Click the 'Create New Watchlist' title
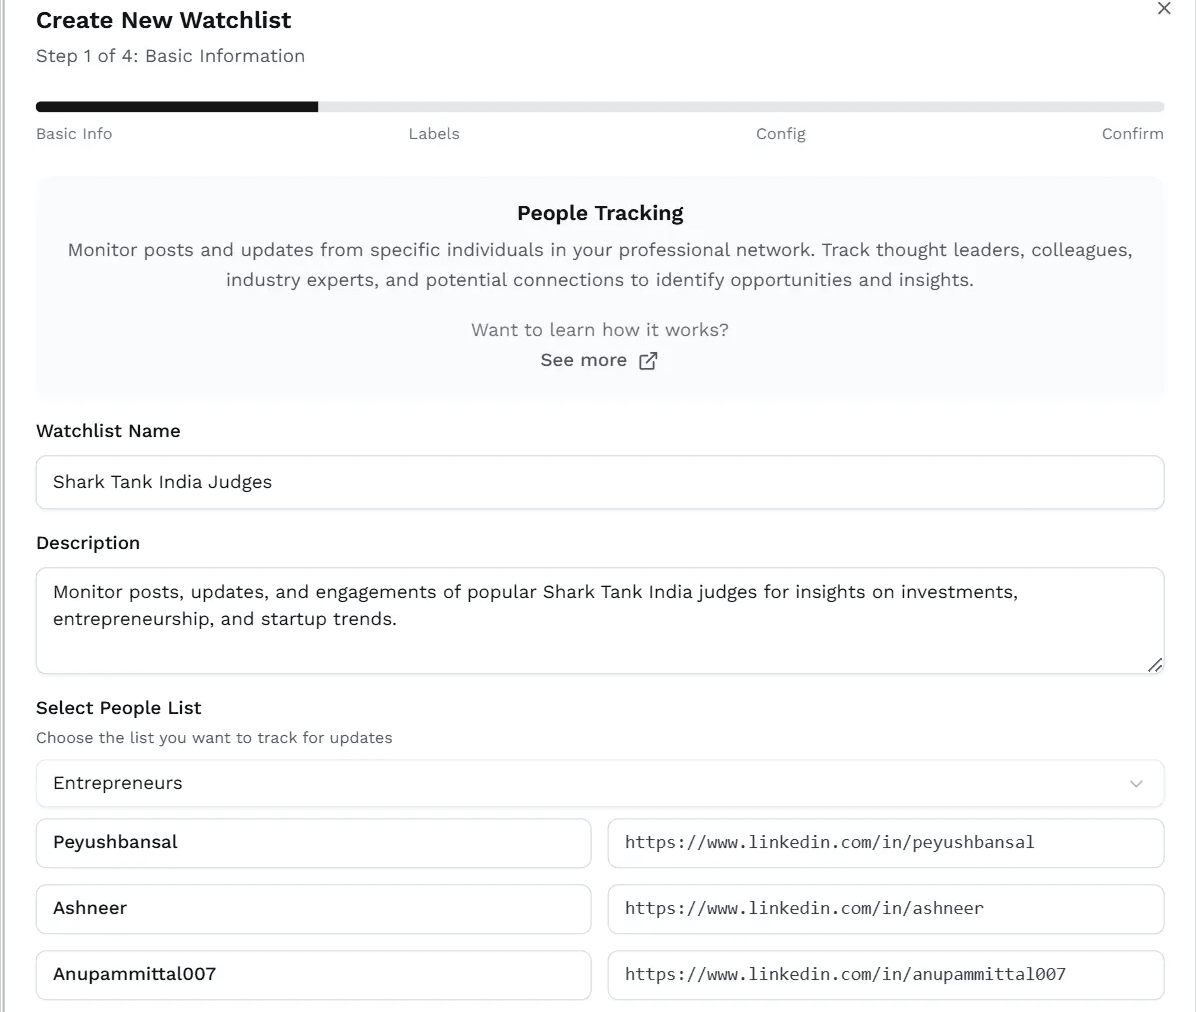1196x1012 pixels. coord(163,20)
